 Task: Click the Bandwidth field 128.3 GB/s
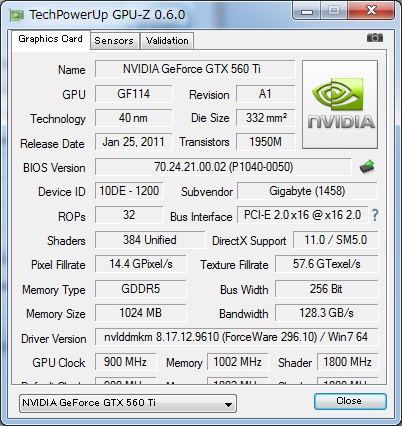(327, 313)
